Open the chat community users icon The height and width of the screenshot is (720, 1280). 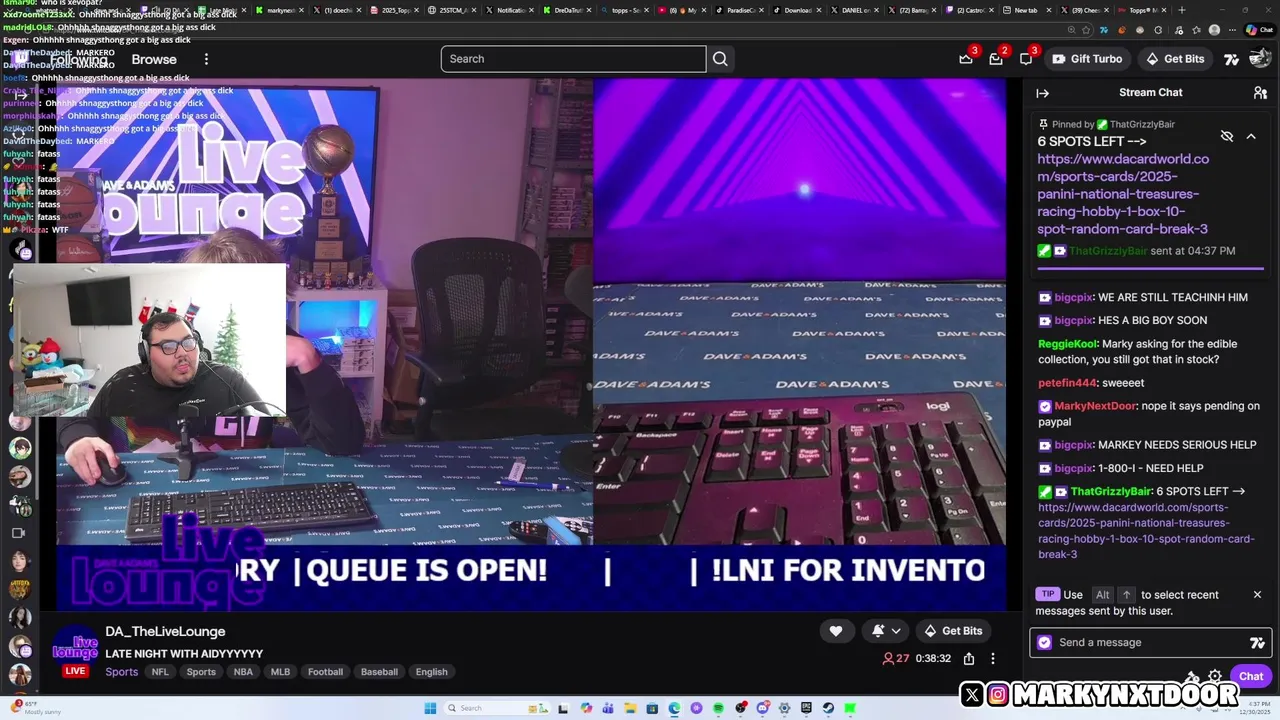pyautogui.click(x=1260, y=93)
